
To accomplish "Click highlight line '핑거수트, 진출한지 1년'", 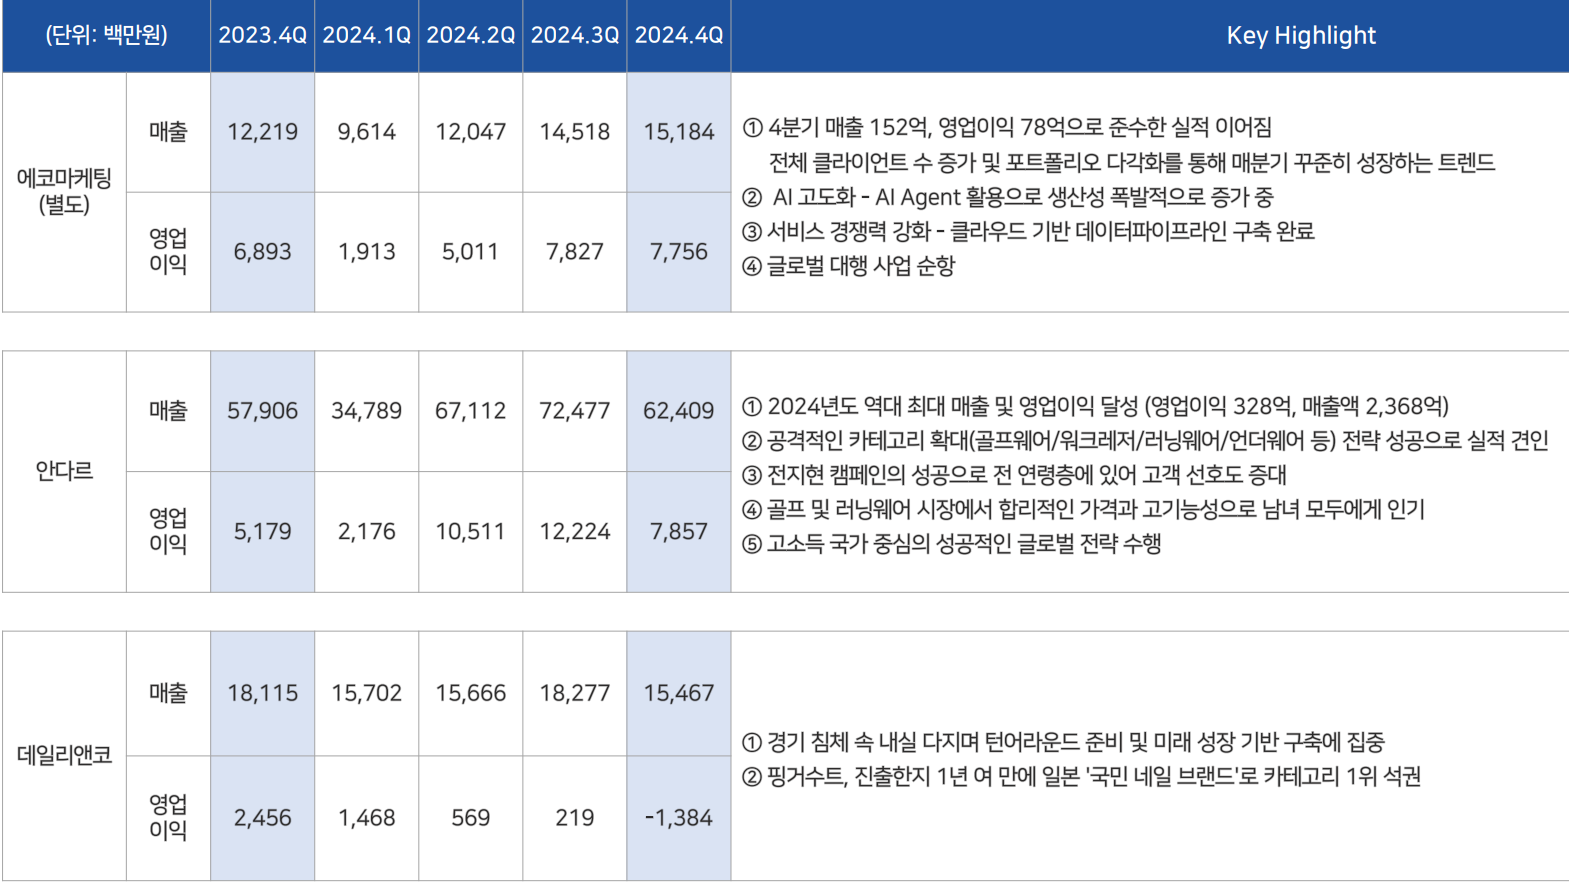I will tap(1082, 777).
